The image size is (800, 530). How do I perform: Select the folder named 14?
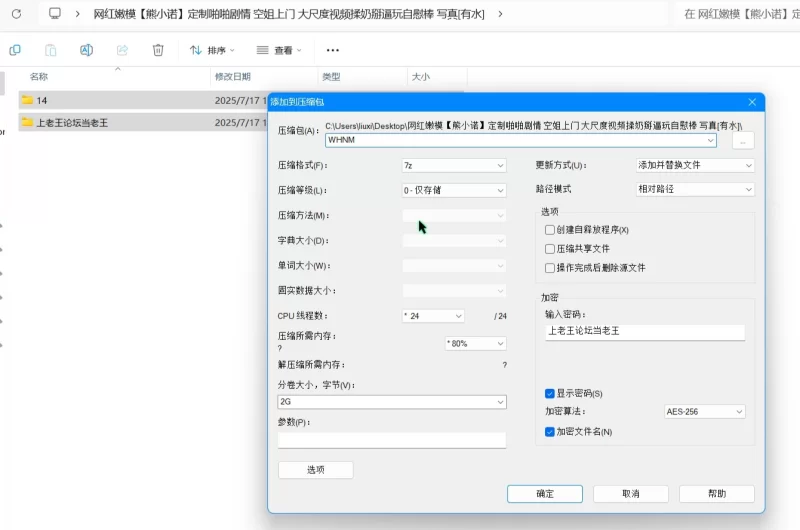(x=143, y=100)
